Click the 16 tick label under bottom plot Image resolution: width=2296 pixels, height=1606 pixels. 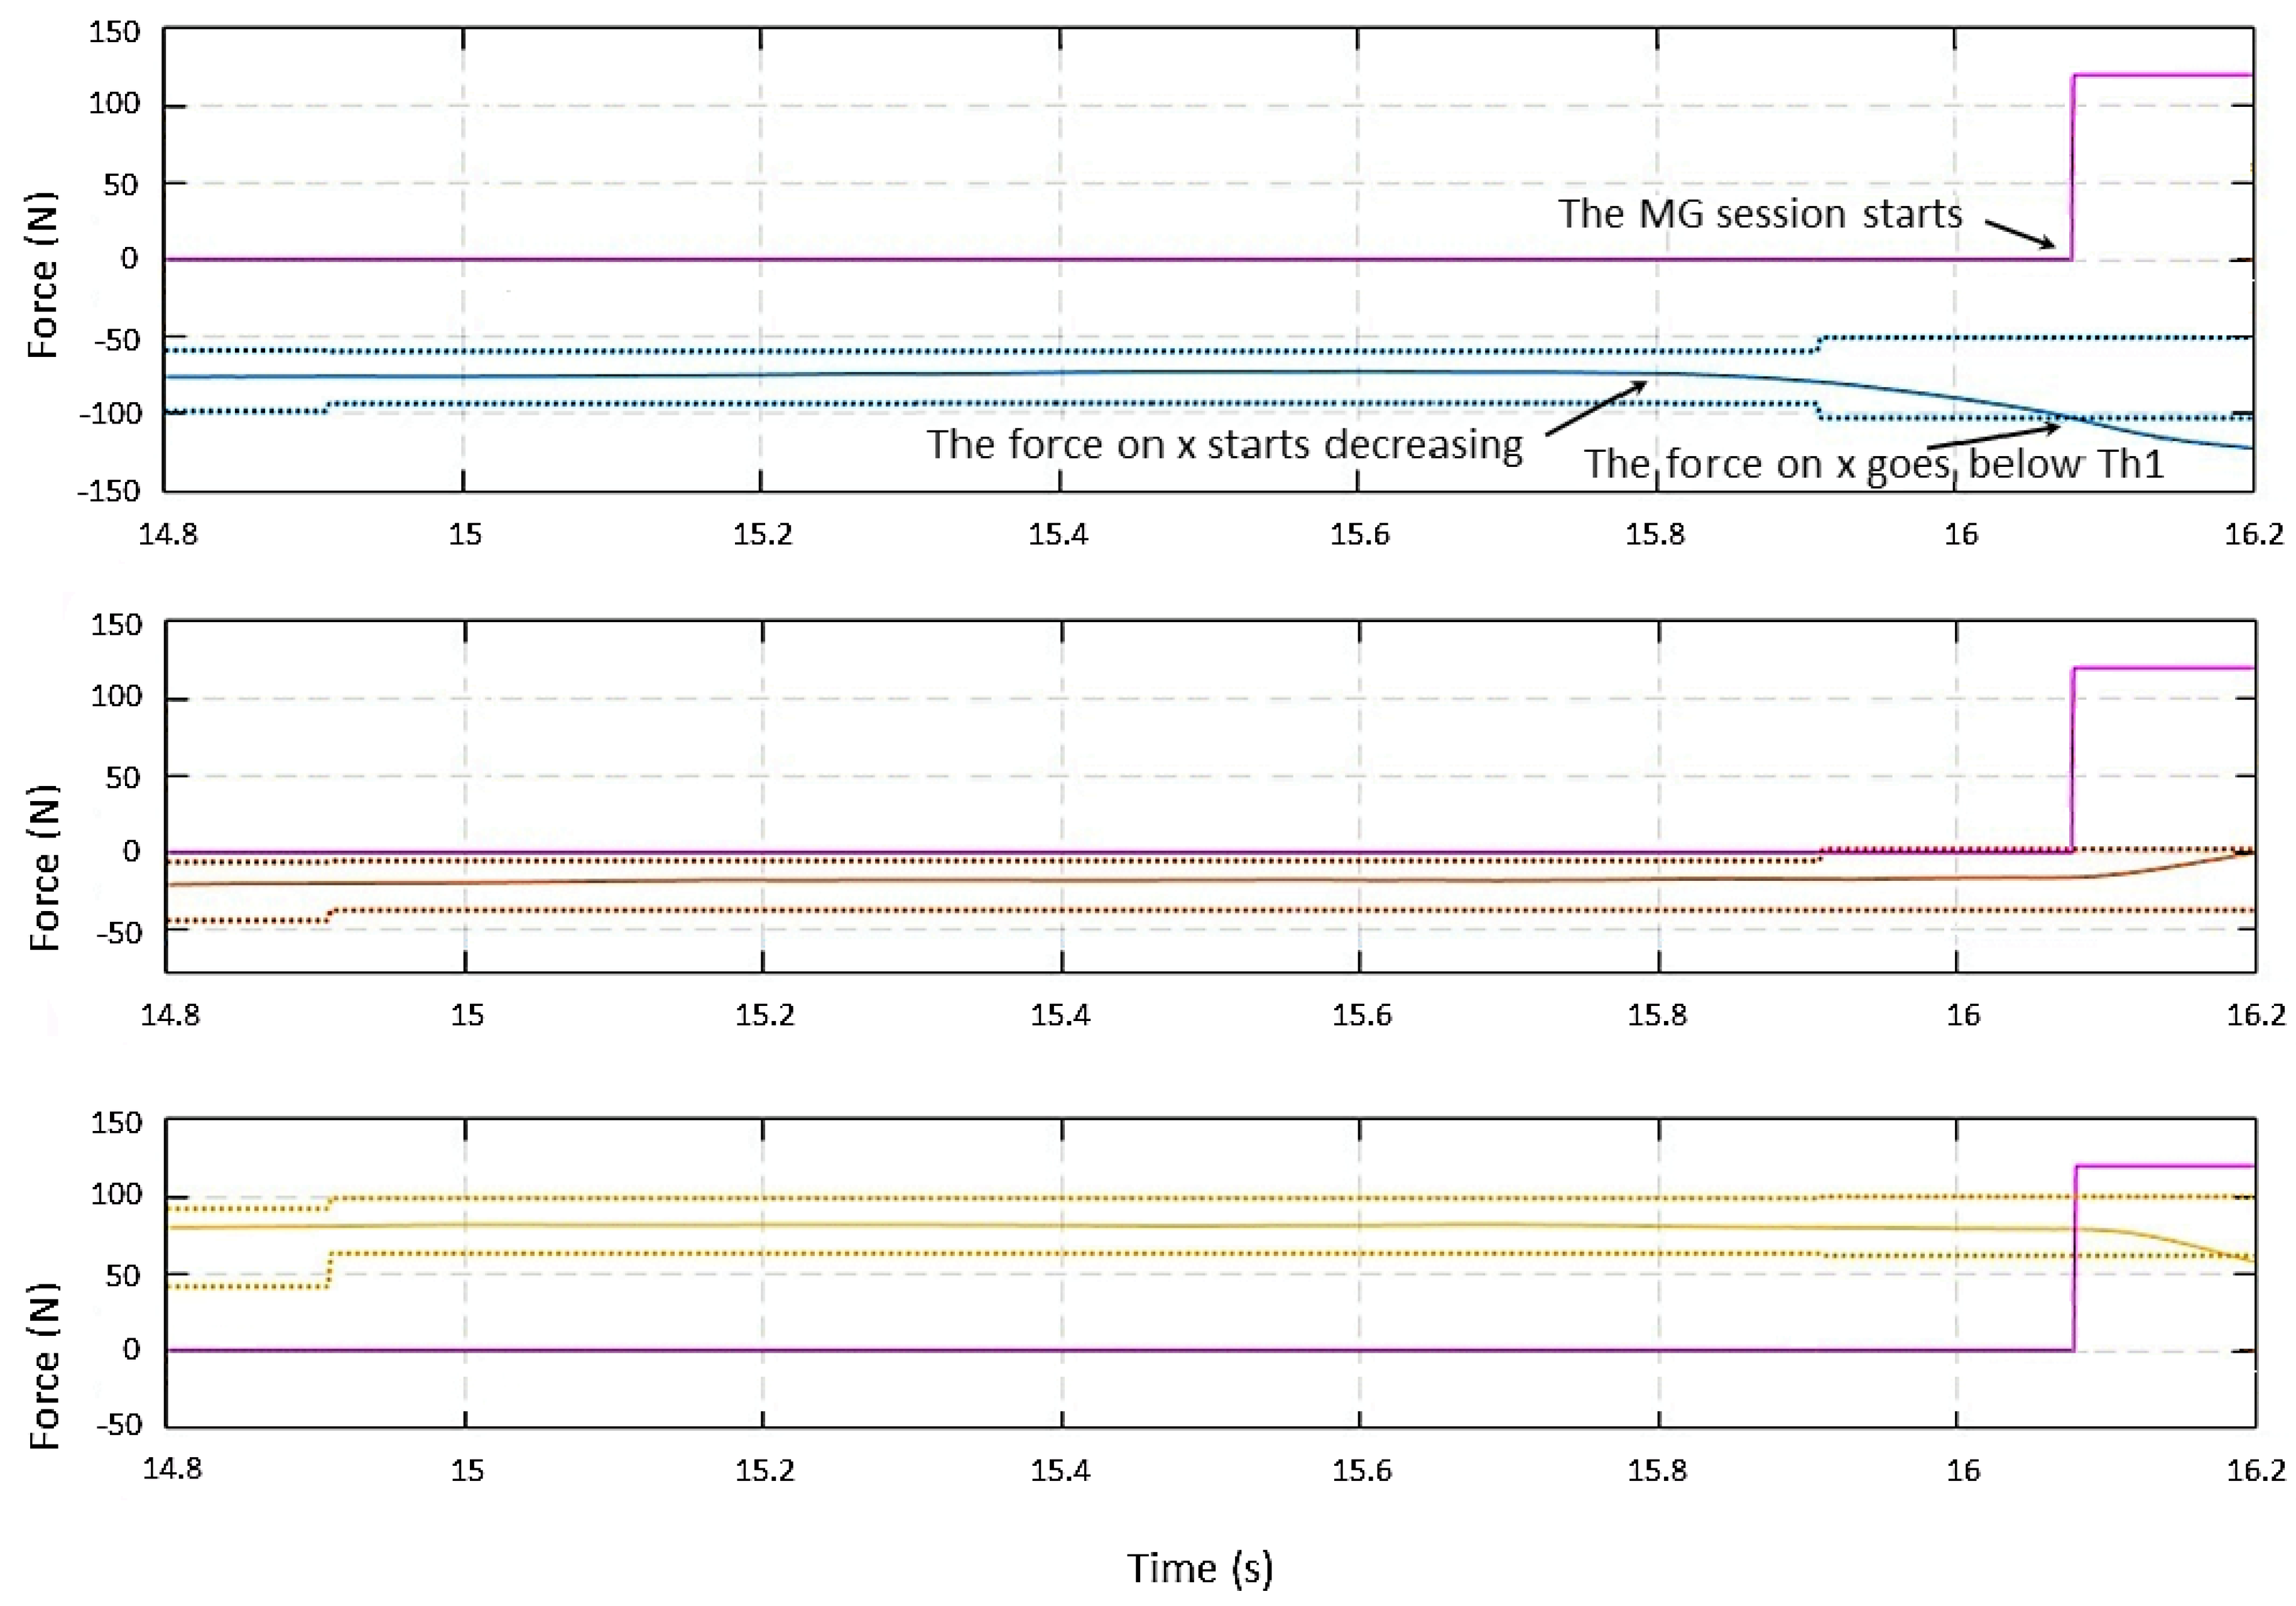(1963, 1470)
